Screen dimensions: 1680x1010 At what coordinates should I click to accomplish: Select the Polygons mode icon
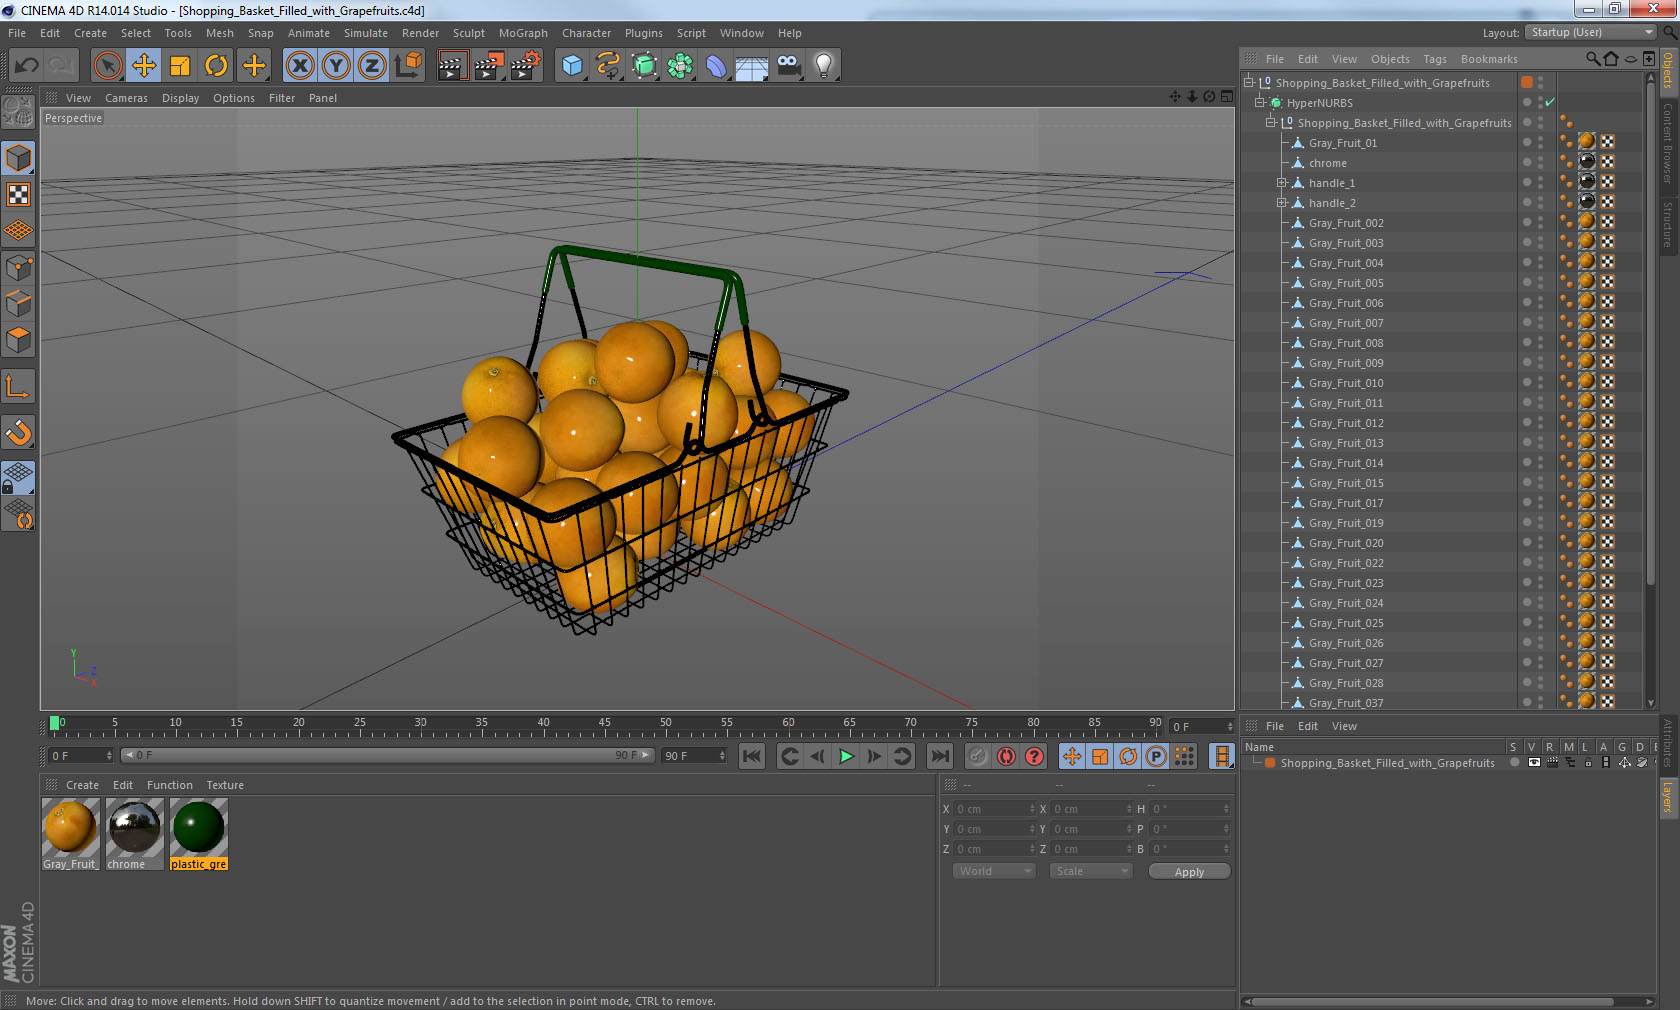[19, 340]
